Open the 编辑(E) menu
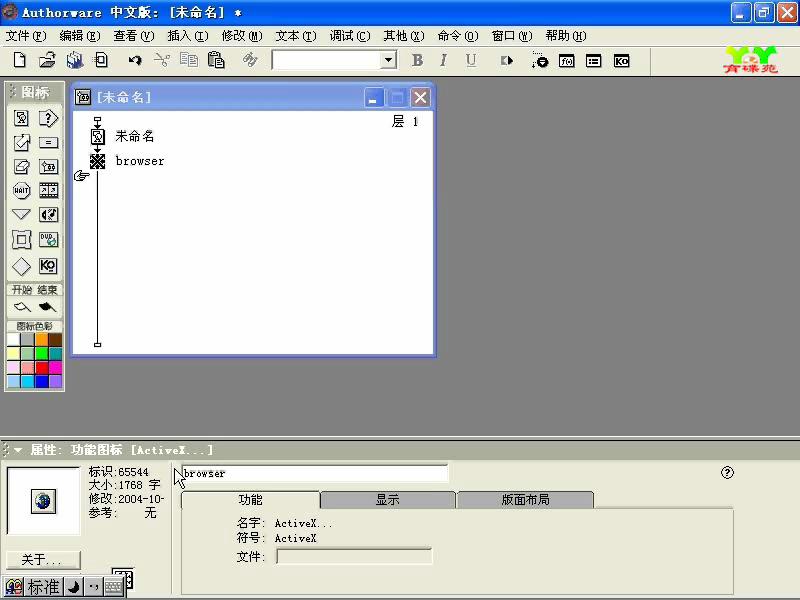 point(80,36)
